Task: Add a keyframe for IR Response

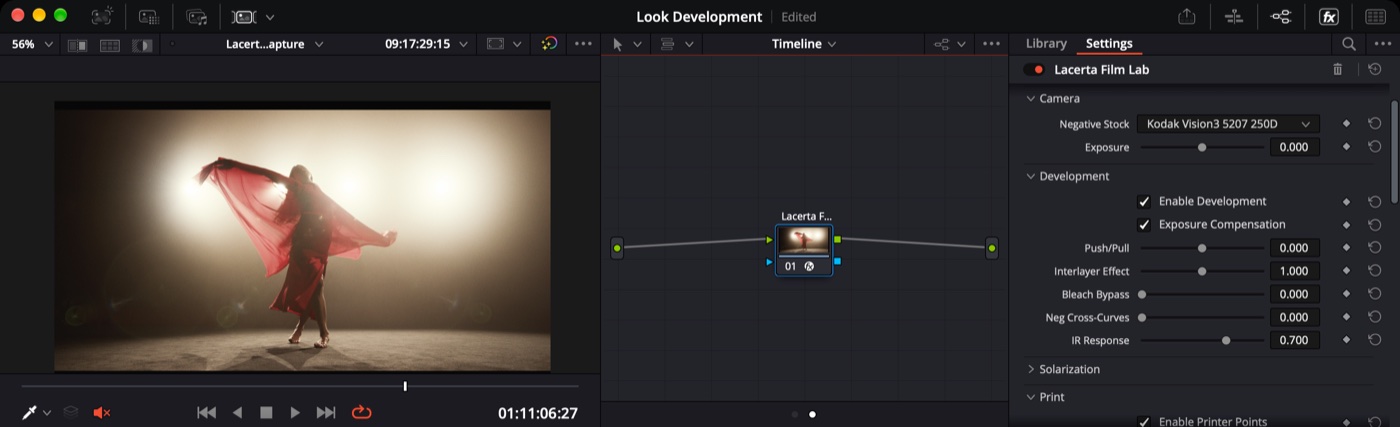Action: click(x=1346, y=340)
